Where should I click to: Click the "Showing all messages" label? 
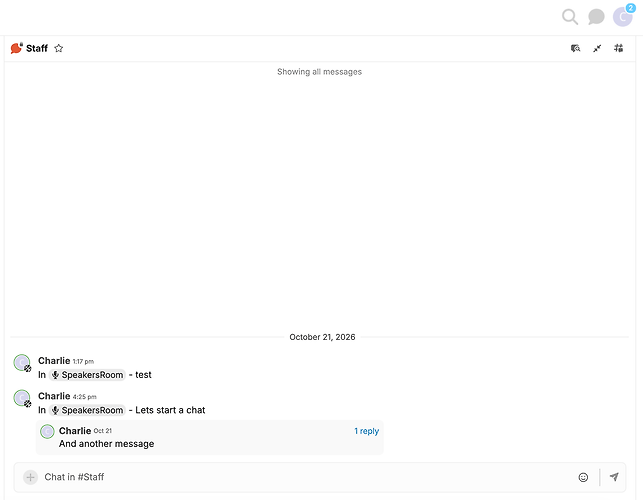coord(319,72)
